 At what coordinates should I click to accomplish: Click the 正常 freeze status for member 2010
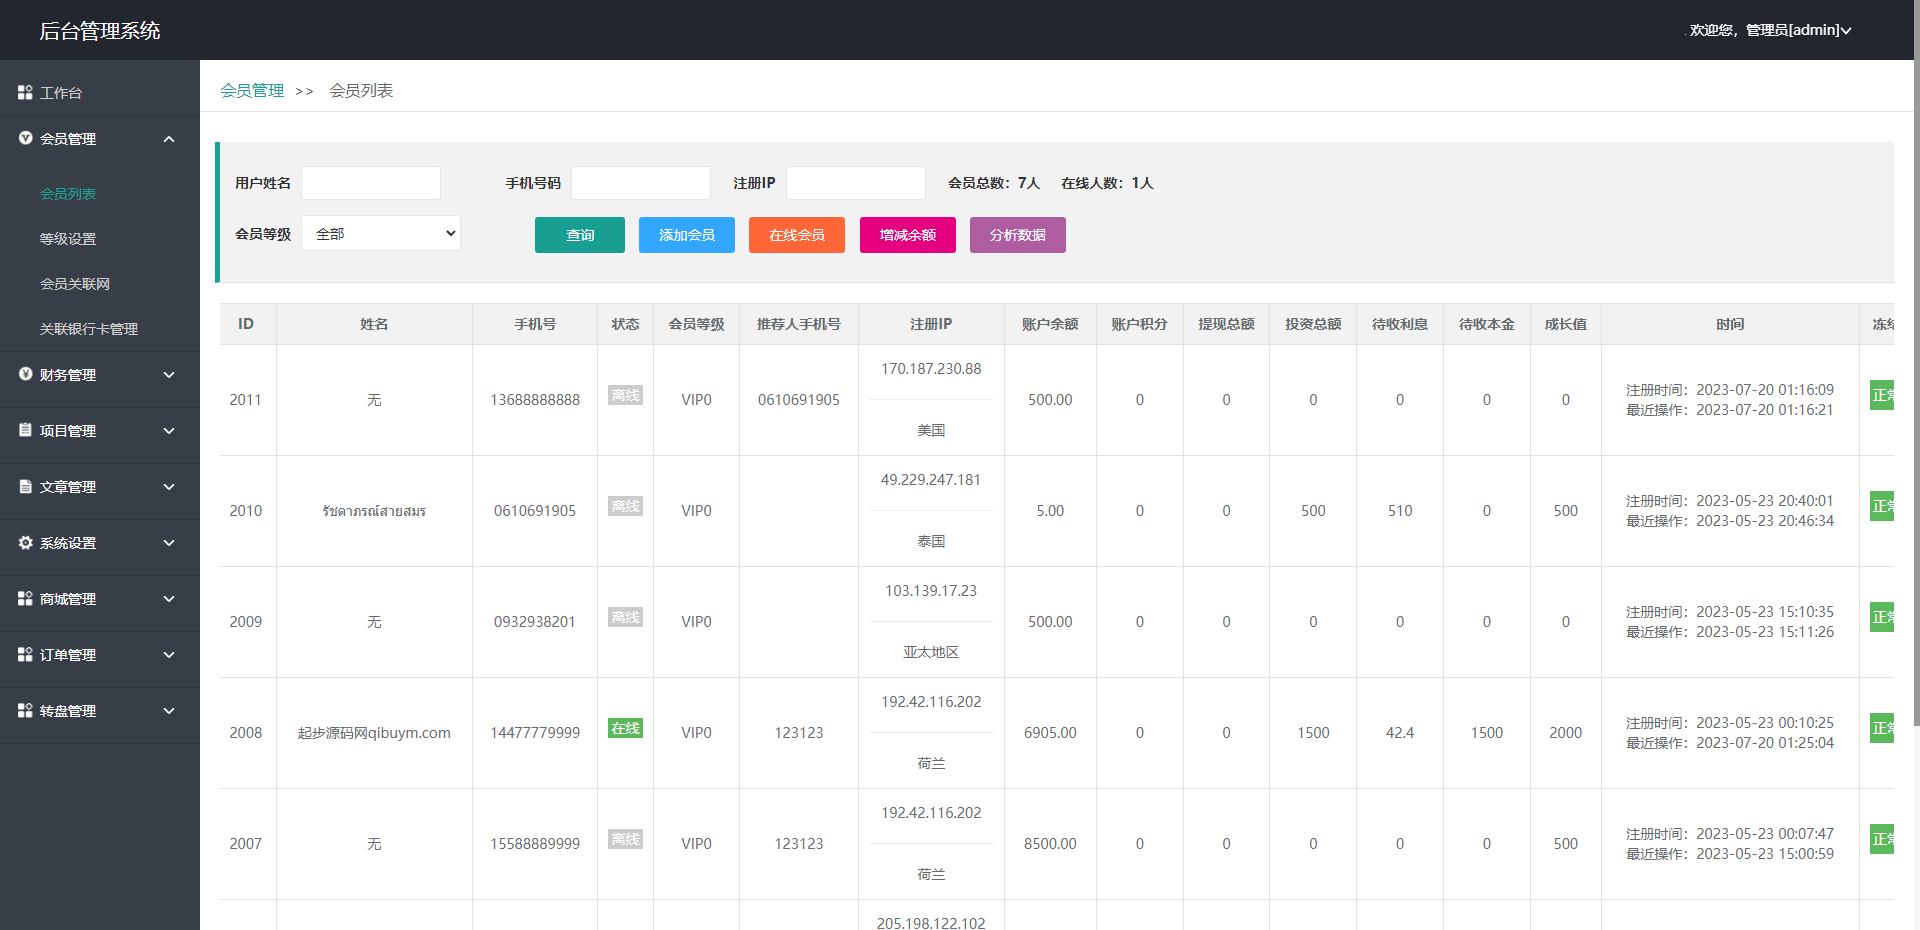click(1882, 506)
